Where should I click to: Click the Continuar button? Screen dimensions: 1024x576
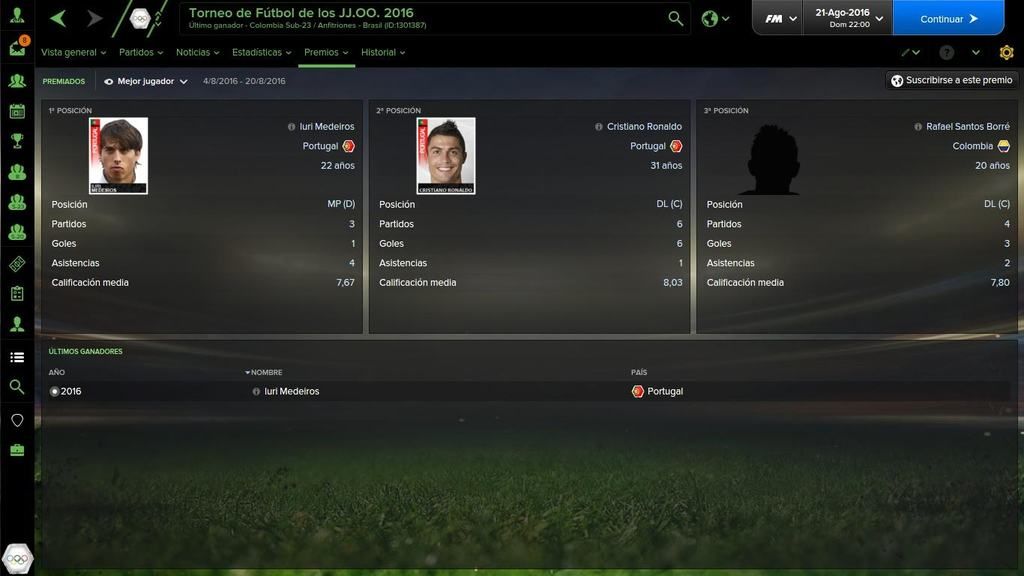(948, 18)
